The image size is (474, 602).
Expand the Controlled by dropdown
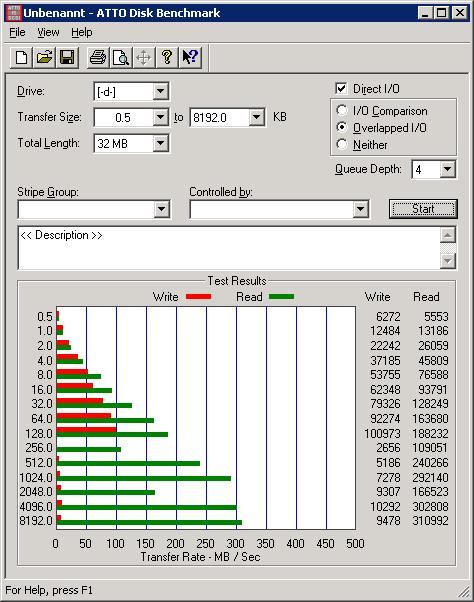[360, 209]
